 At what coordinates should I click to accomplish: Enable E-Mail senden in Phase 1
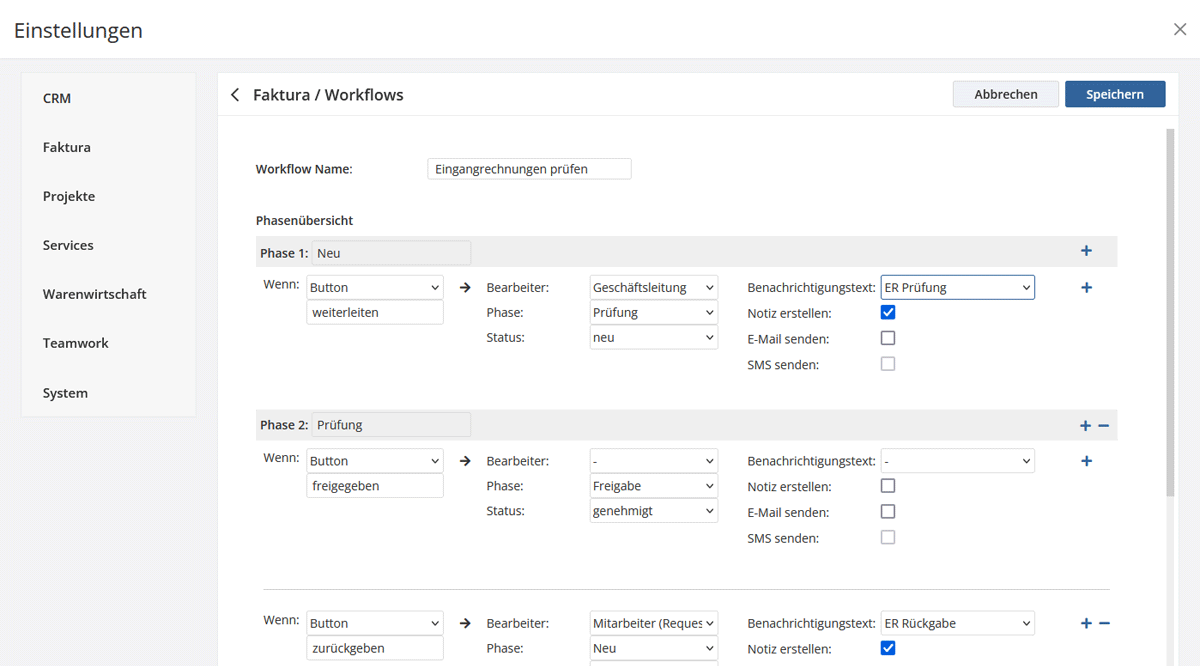pos(888,338)
